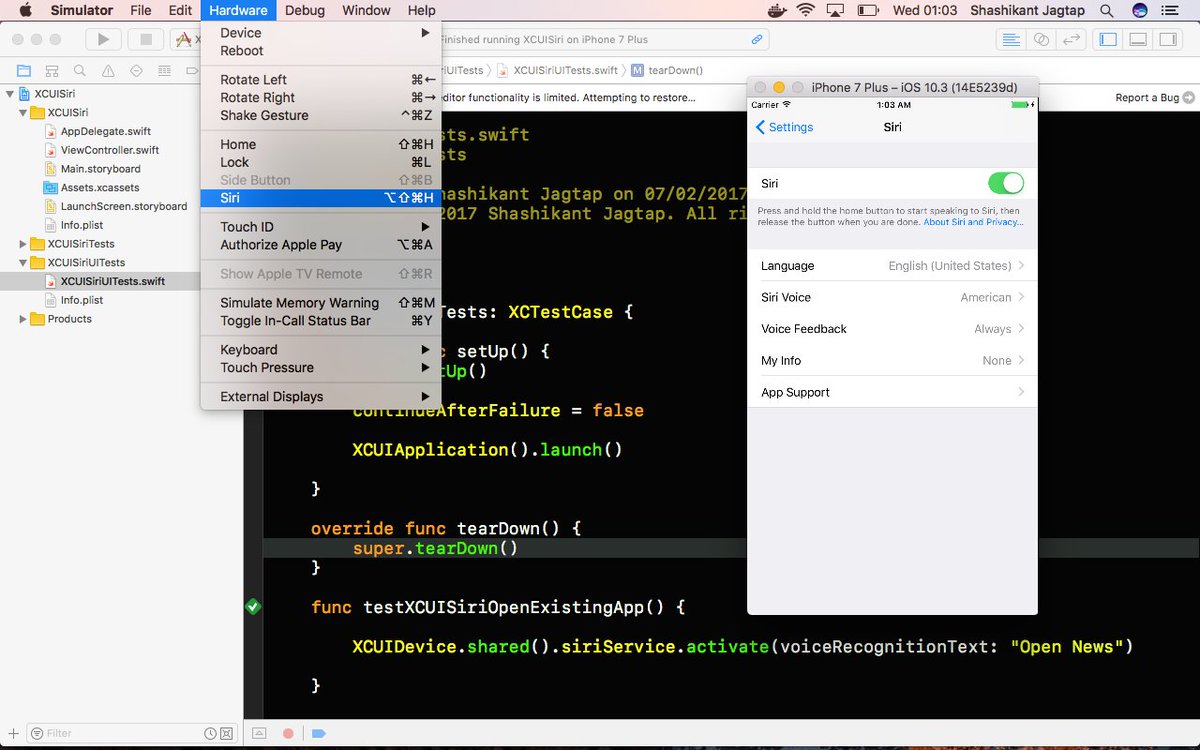Toggle the utilities panel visibility
The width and height of the screenshot is (1200, 750).
(1167, 40)
